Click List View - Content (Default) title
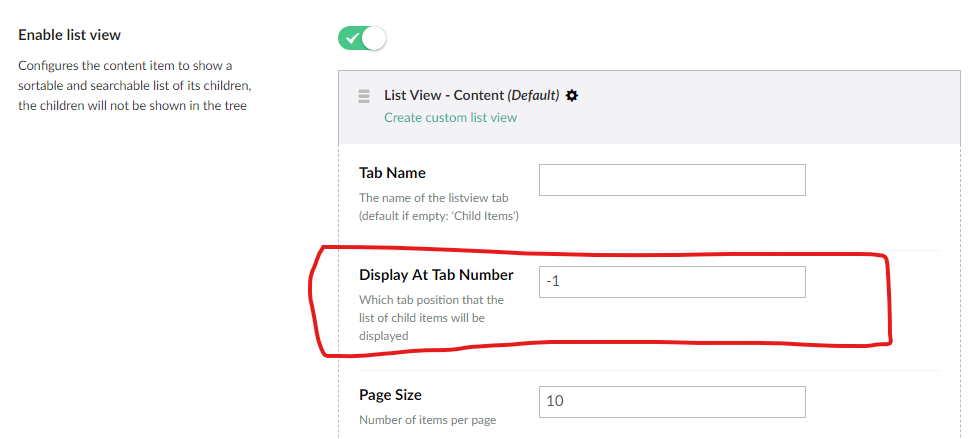977x439 pixels. tap(472, 95)
